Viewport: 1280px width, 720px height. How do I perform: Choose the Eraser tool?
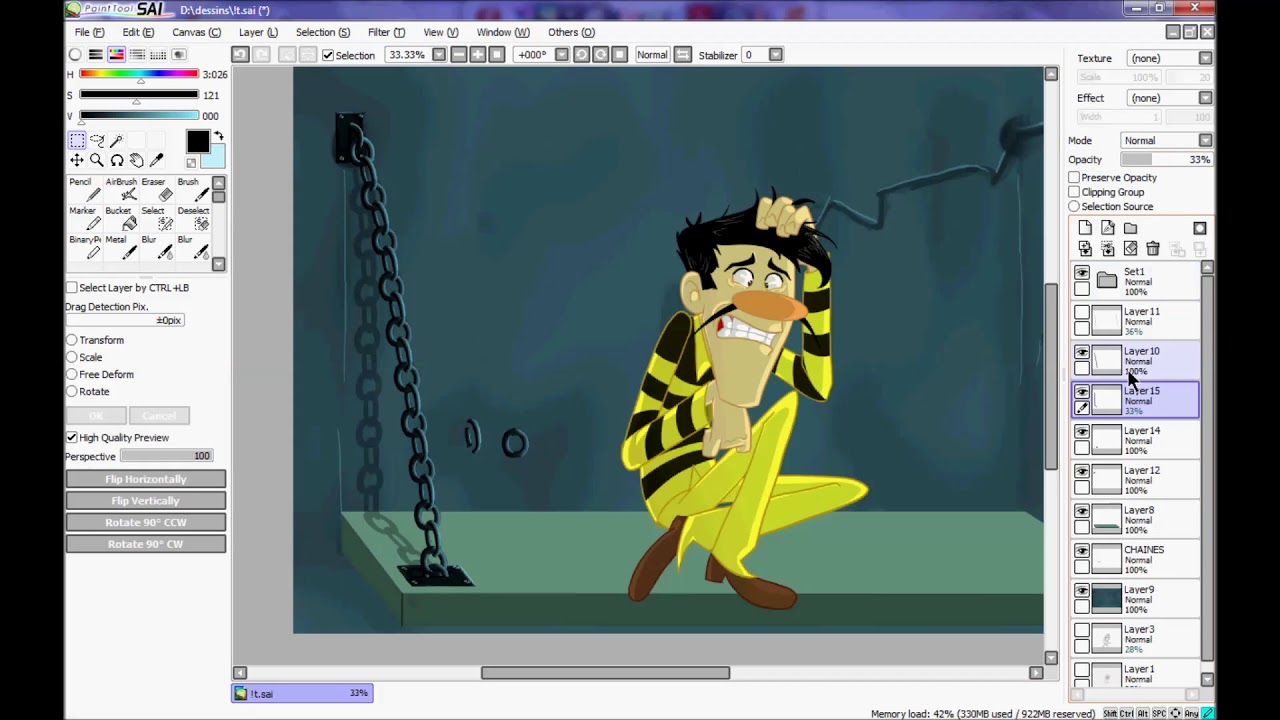pos(156,190)
